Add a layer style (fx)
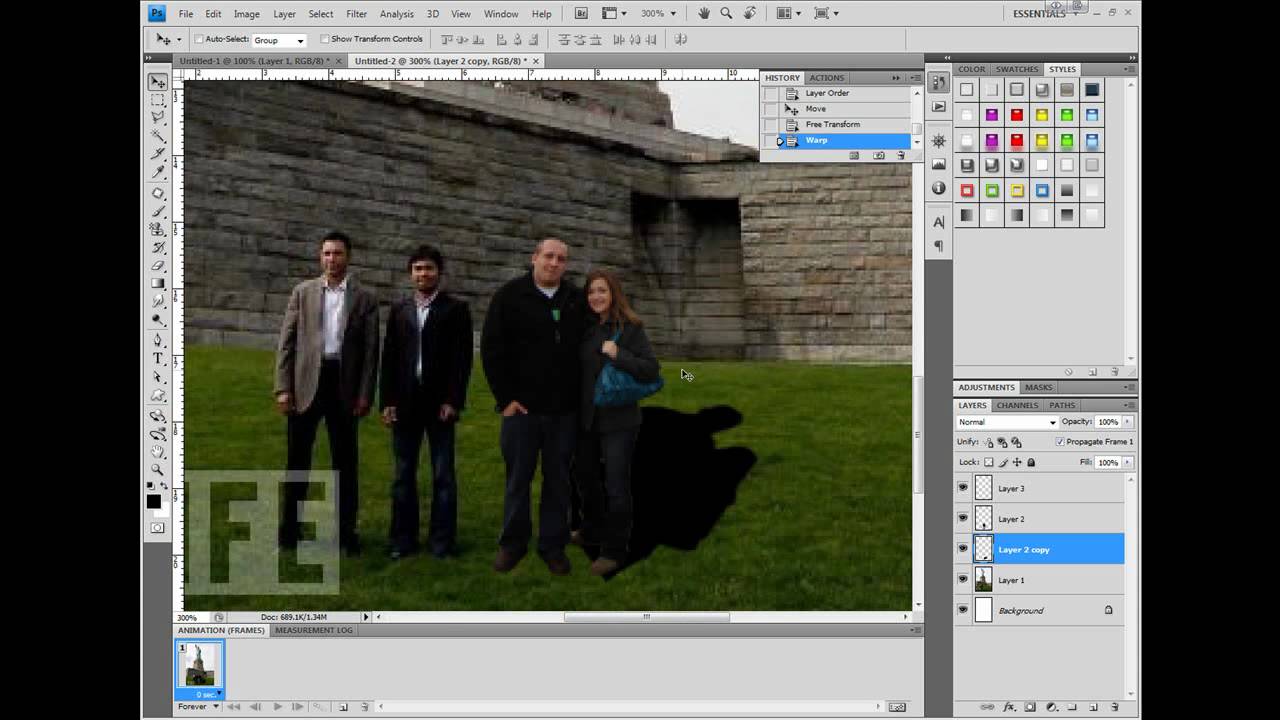Image resolution: width=1280 pixels, height=720 pixels. coord(1009,707)
